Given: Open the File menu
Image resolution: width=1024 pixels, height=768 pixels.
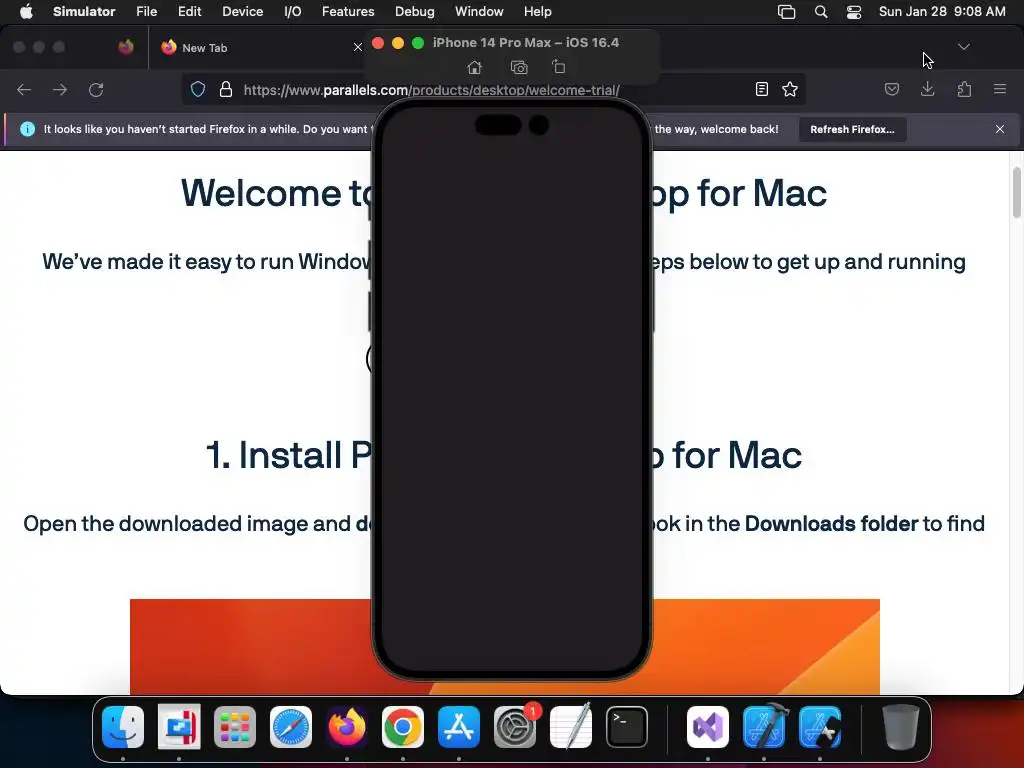Looking at the screenshot, I should point(146,12).
